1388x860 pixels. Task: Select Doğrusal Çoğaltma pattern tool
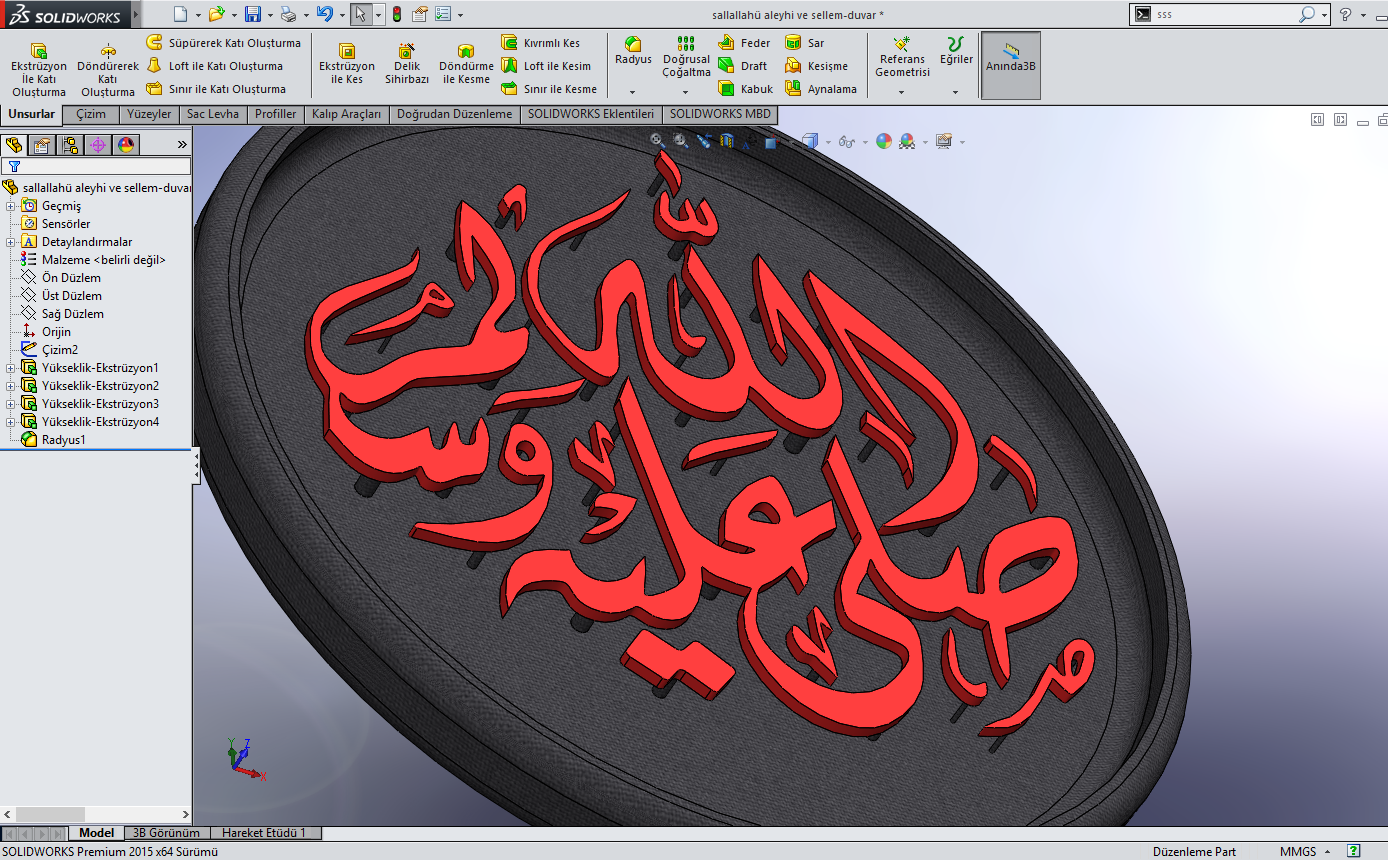(686, 57)
